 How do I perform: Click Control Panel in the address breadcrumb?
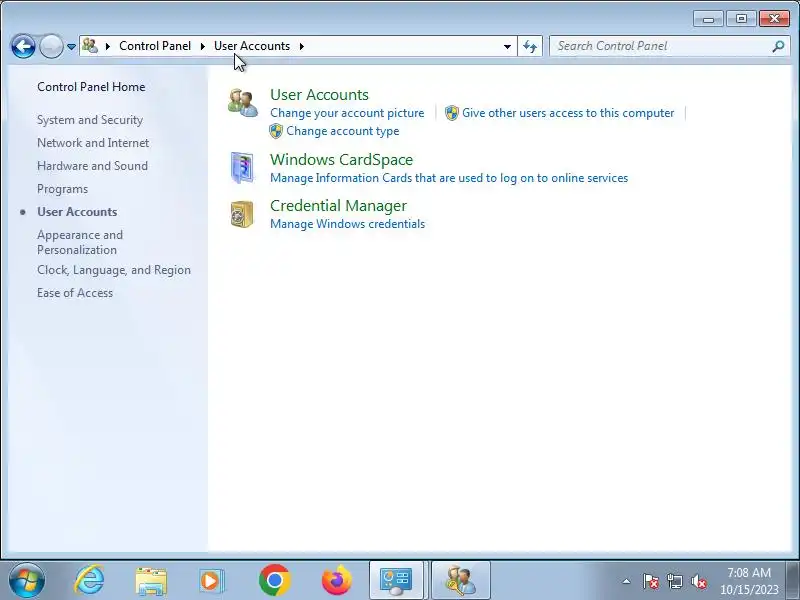[155, 46]
